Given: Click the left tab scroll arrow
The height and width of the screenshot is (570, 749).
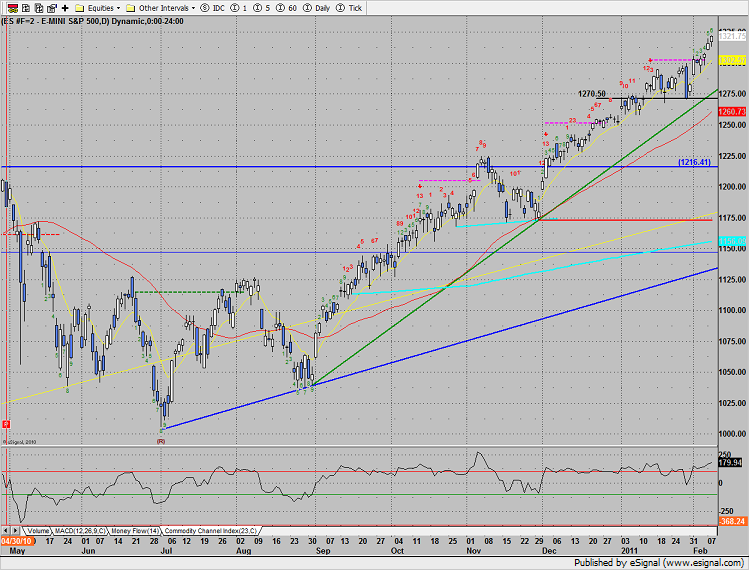Looking at the screenshot, I should point(6,530).
